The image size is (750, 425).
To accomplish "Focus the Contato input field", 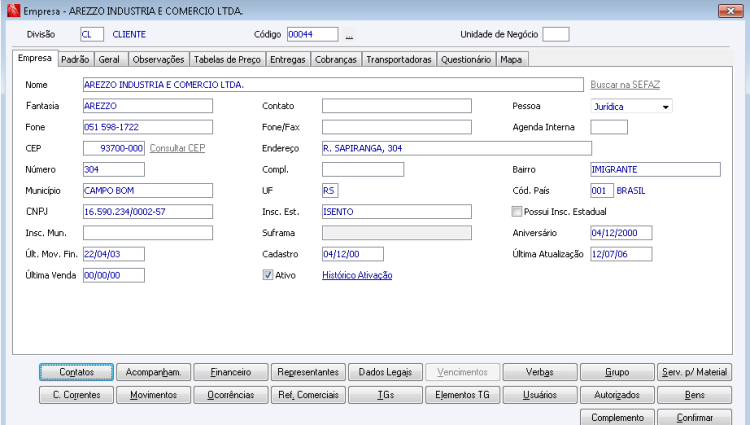I will pos(397,106).
